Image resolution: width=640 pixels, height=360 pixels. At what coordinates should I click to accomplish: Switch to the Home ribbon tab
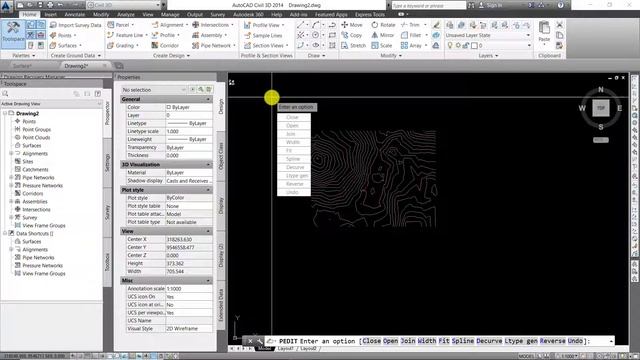(x=29, y=14)
